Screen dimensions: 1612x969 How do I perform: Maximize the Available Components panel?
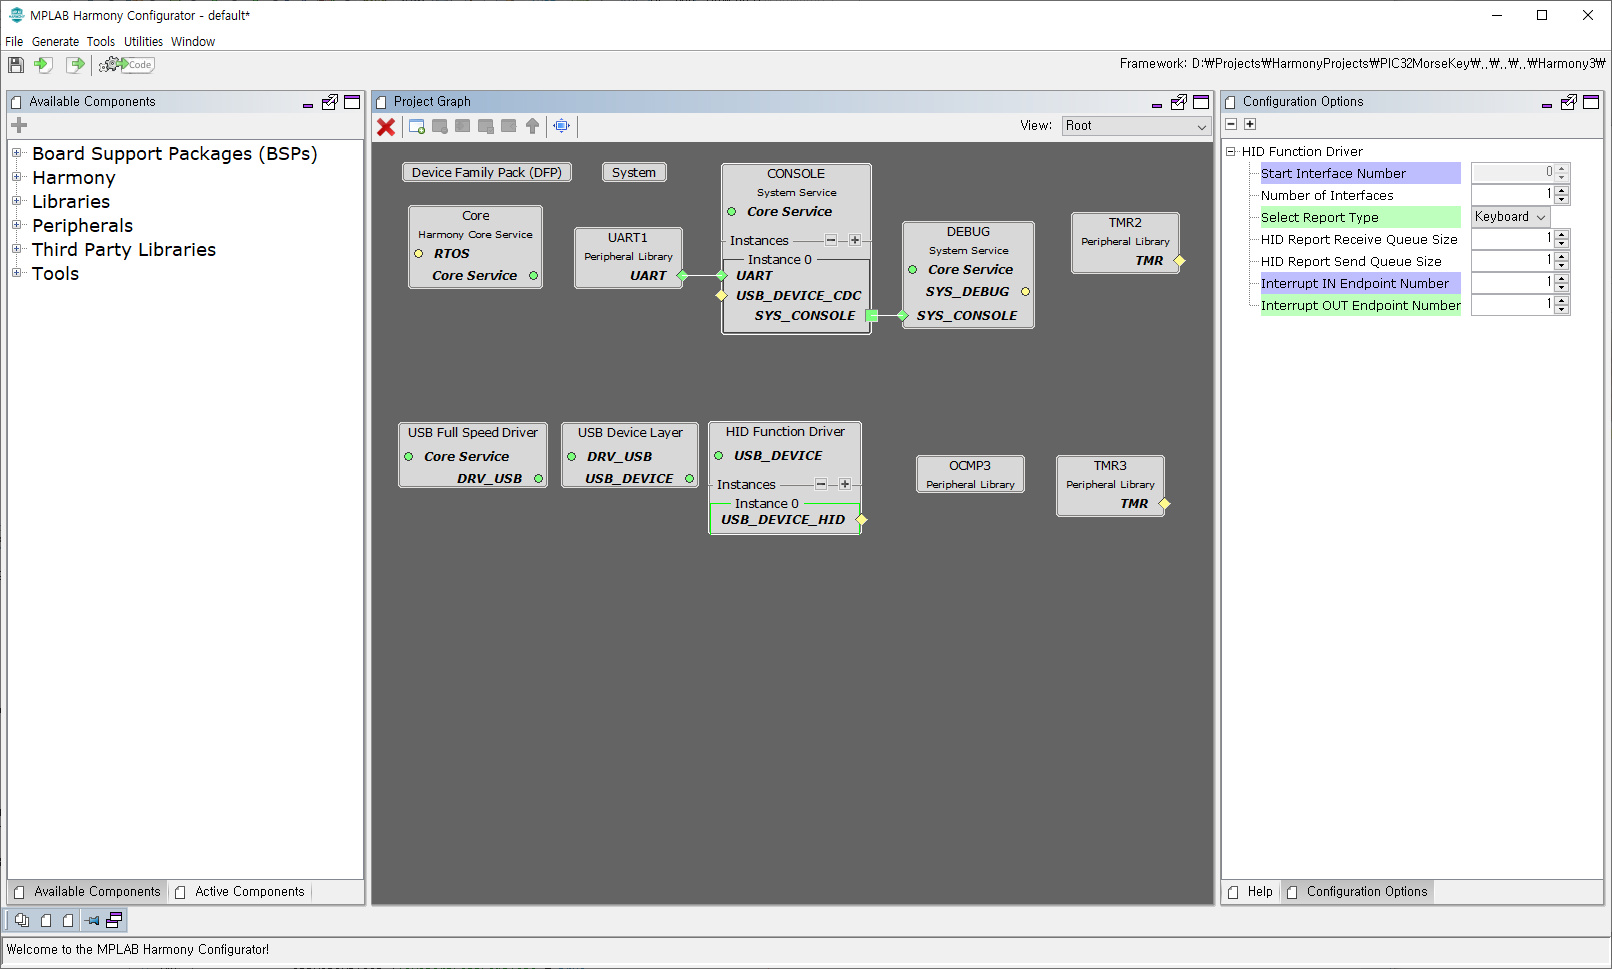pos(352,102)
